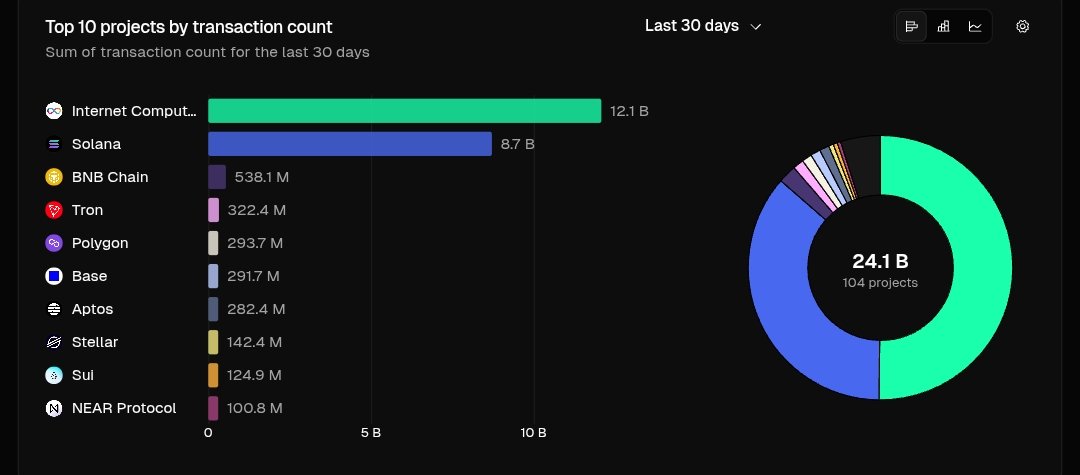This screenshot has height=475, width=1080.
Task: Select the Base project label
Action: click(x=90, y=276)
